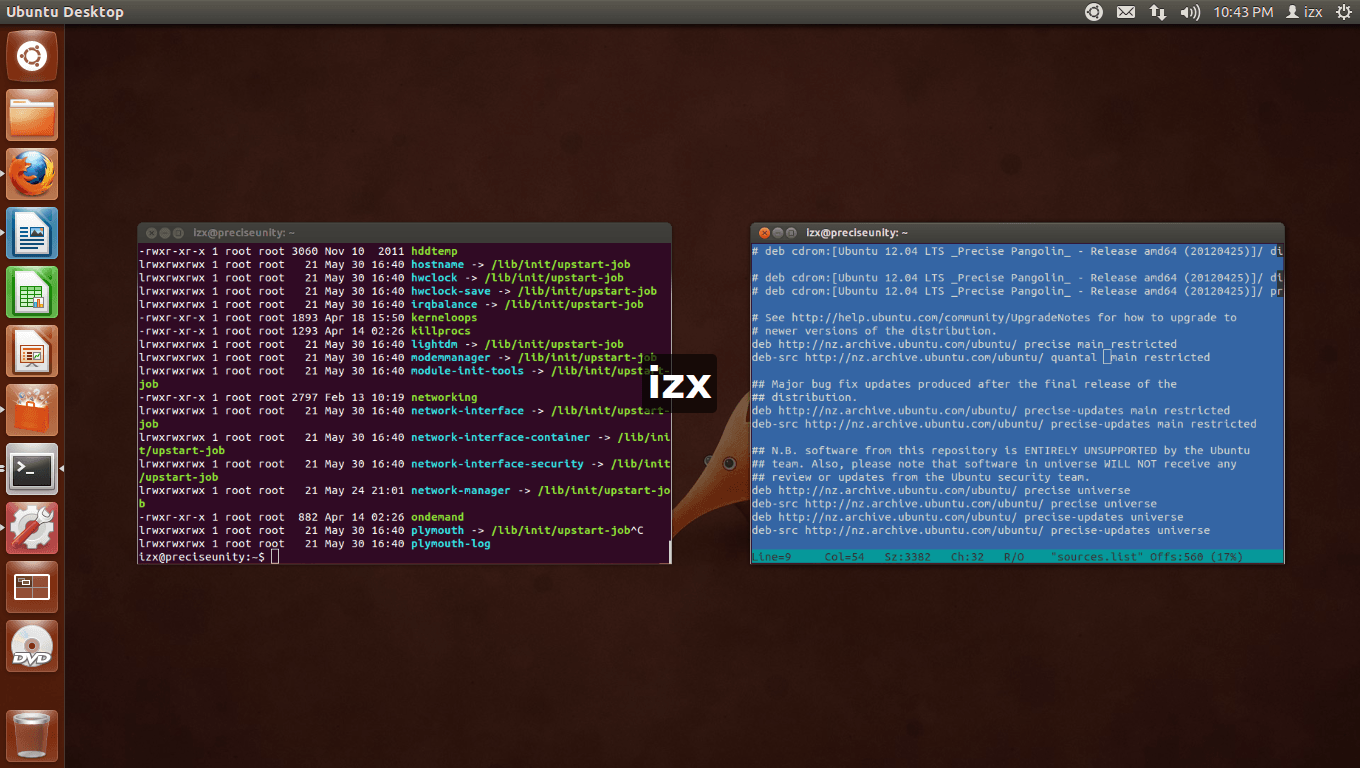Click 'Offs:560 (17%)' in status bar
This screenshot has width=1360, height=768.
tap(1197, 556)
